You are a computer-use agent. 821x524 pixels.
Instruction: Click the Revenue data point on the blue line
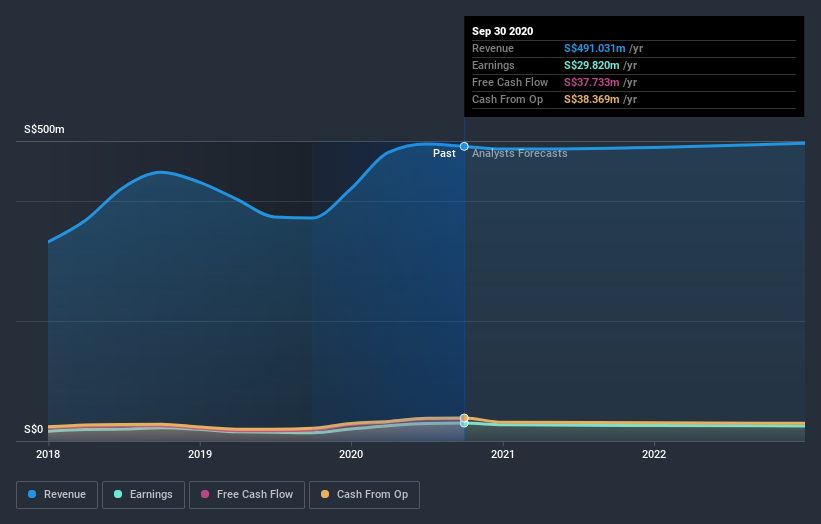[464, 147]
